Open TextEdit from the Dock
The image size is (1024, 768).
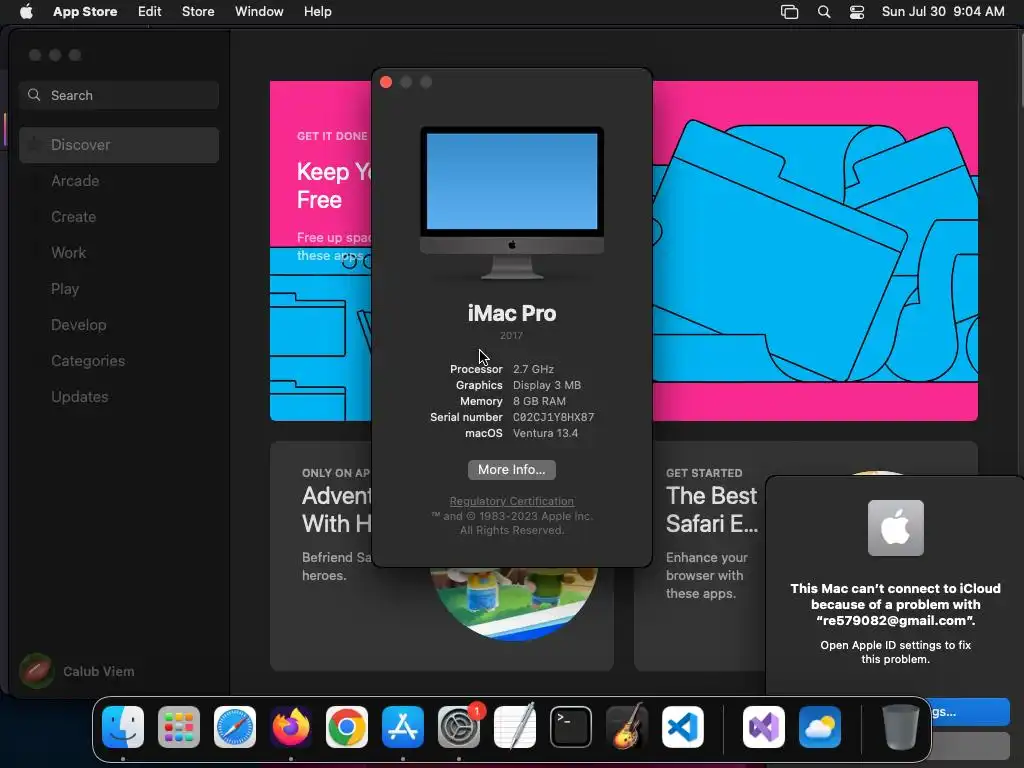[515, 727]
